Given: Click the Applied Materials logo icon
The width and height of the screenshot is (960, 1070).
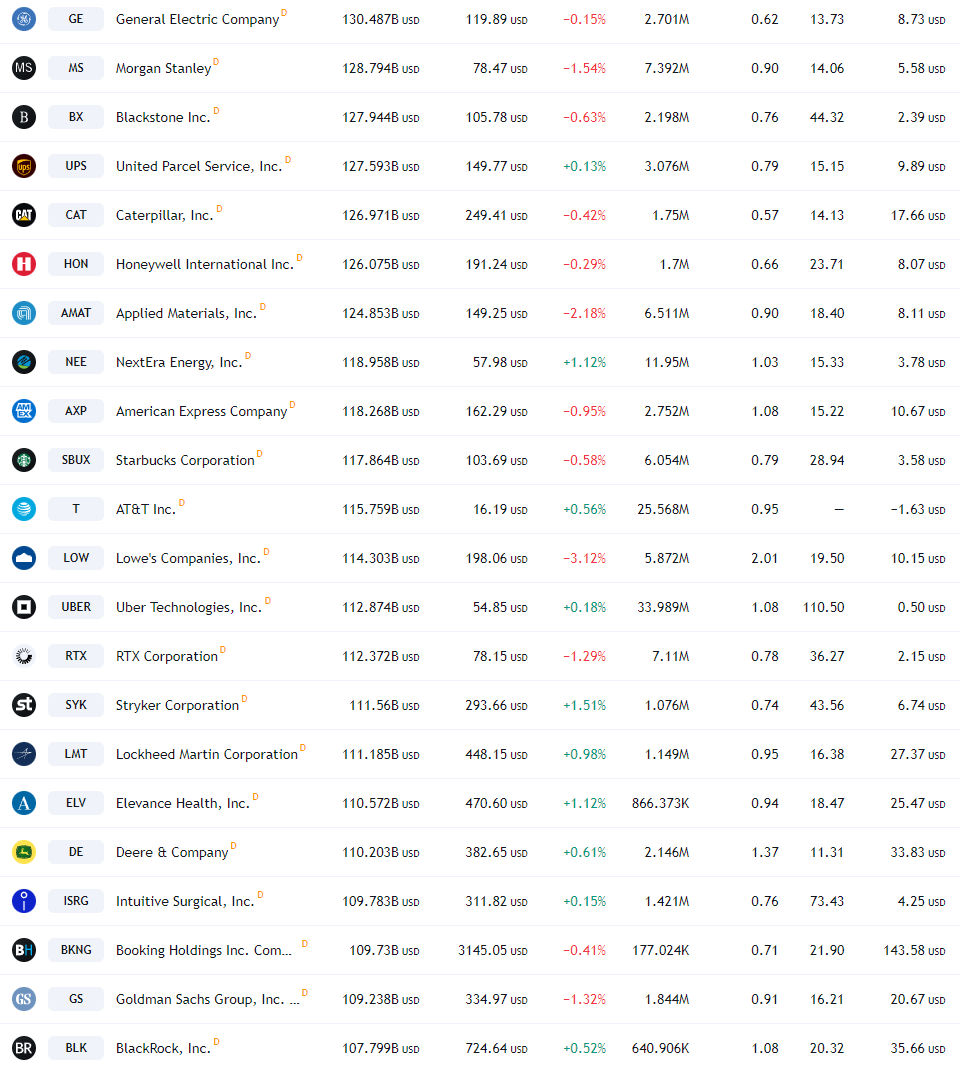Looking at the screenshot, I should 24,313.
